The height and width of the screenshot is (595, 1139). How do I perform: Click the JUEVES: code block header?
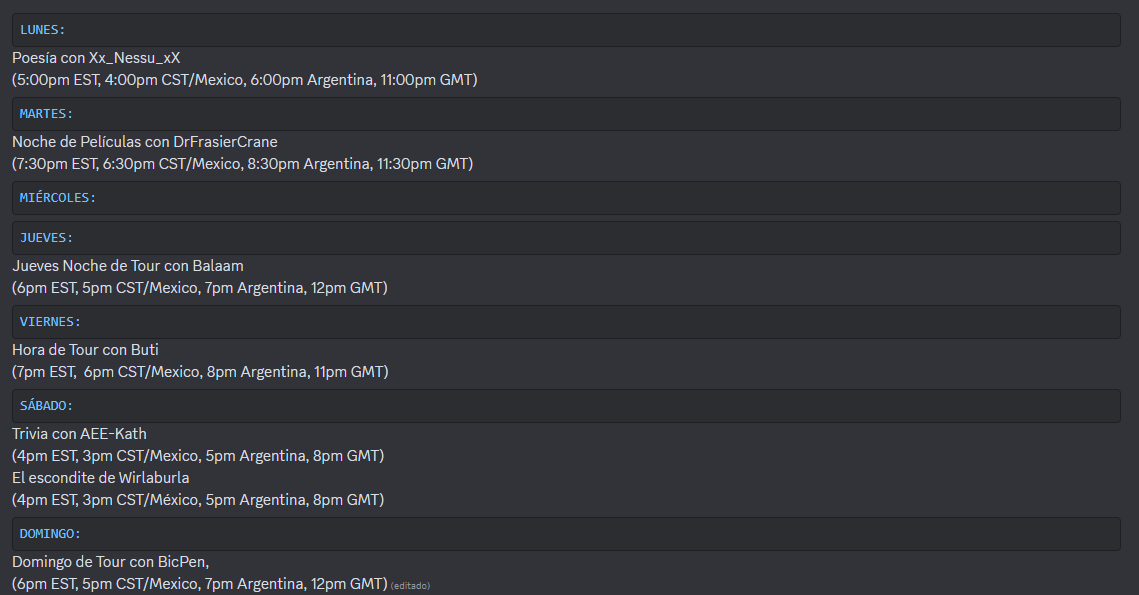coord(566,238)
